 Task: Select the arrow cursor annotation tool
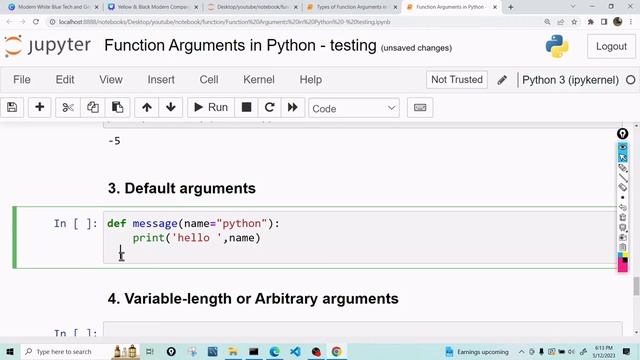[622, 158]
